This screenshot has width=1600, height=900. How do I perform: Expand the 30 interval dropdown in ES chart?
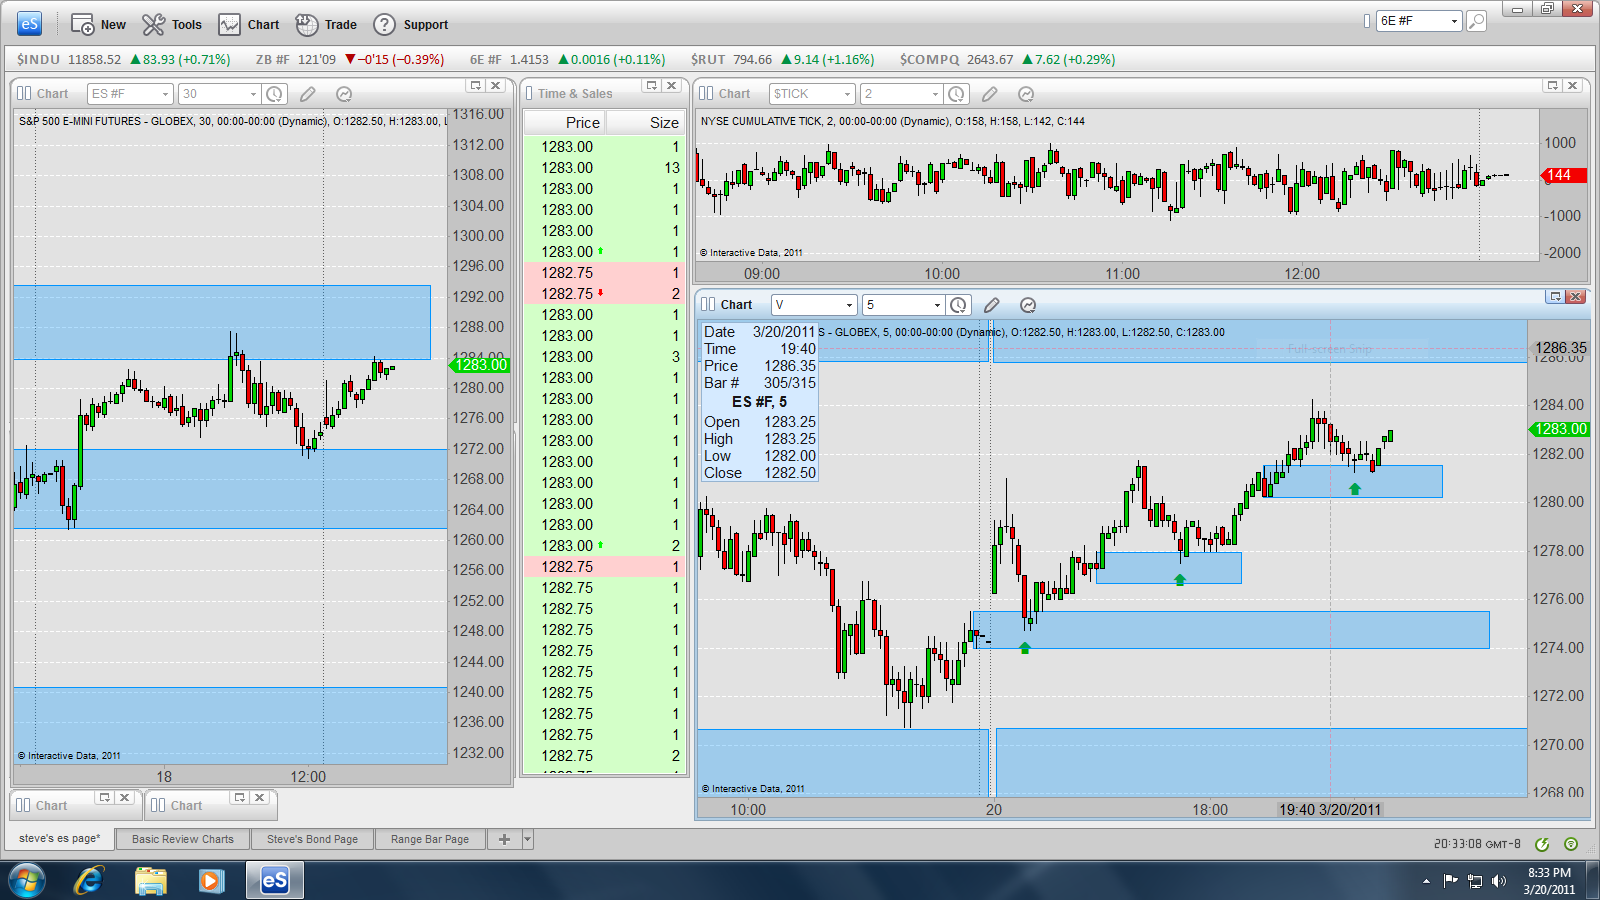[x=253, y=94]
